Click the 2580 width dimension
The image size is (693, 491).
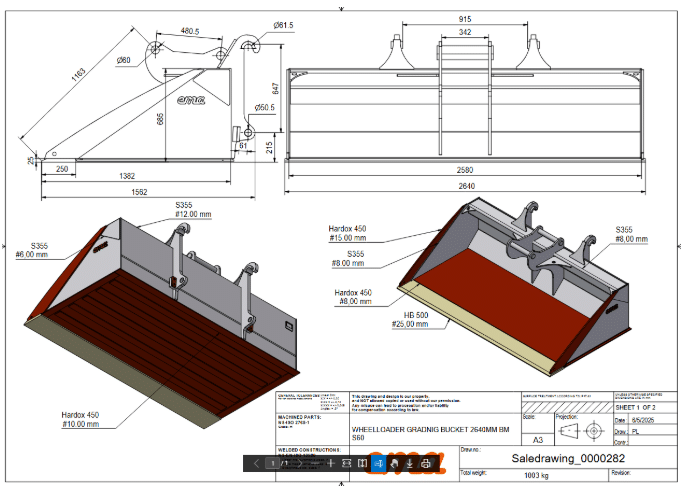465,170
